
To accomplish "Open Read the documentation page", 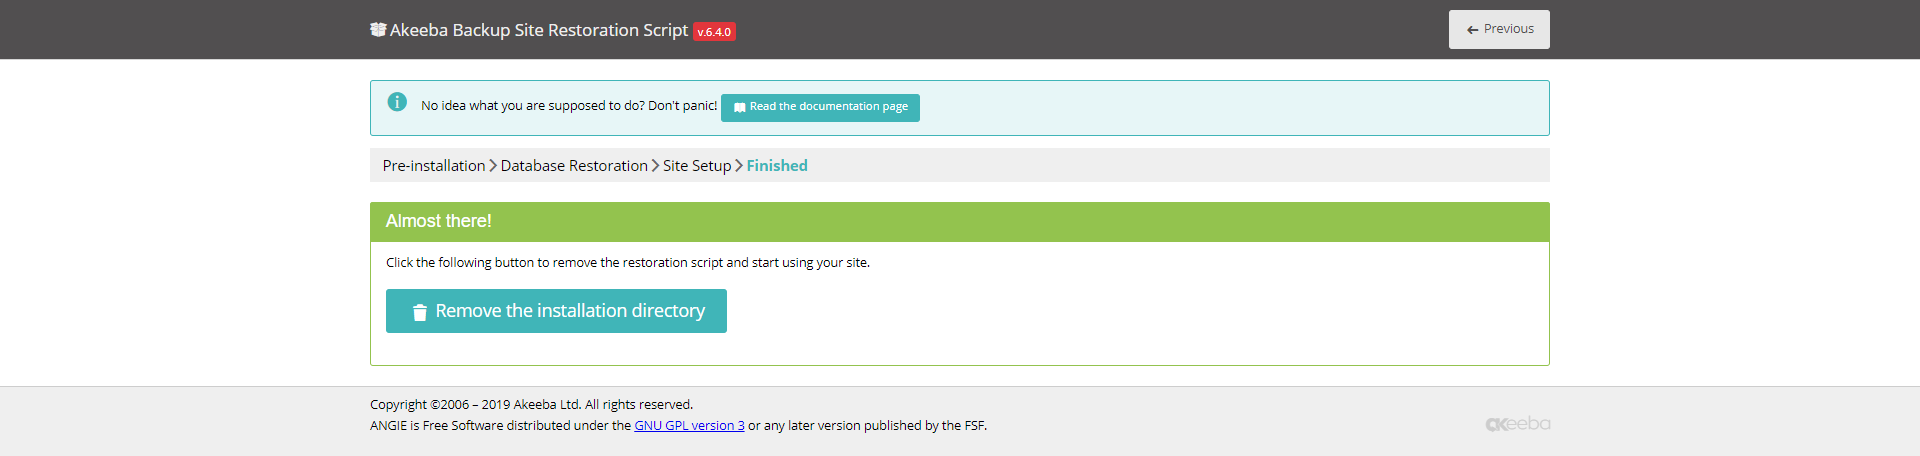I will tap(820, 107).
